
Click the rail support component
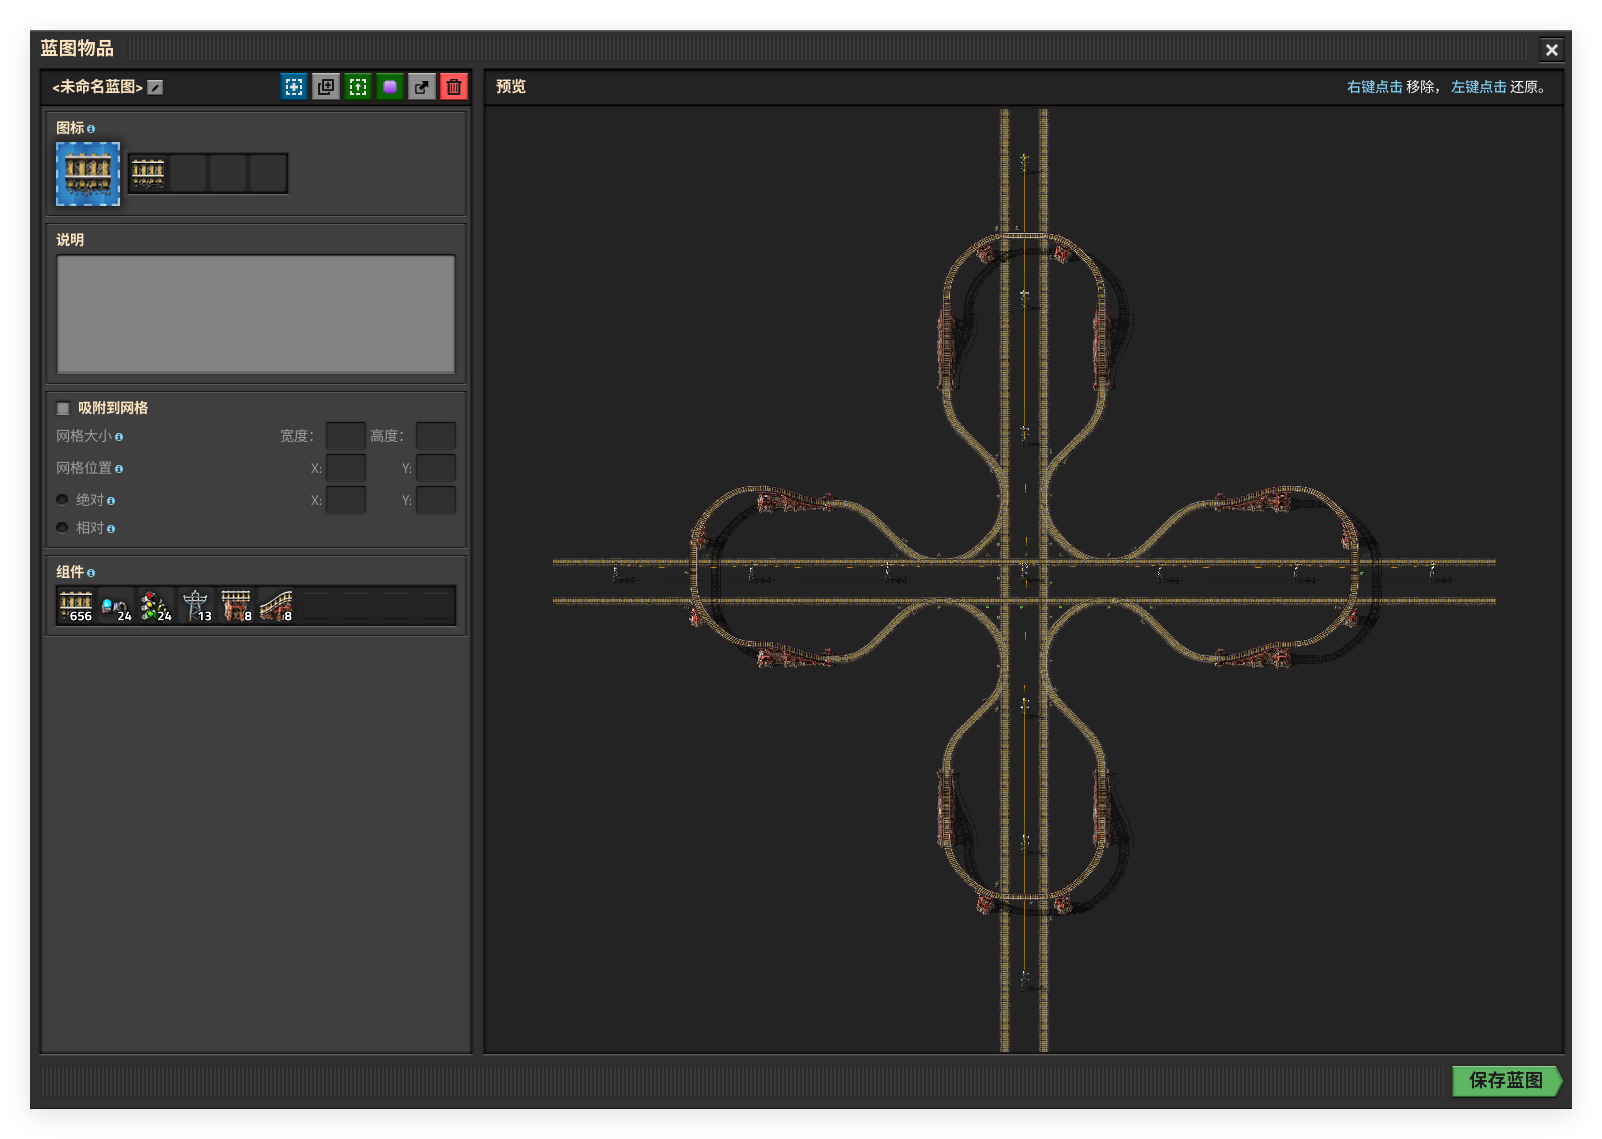[236, 606]
